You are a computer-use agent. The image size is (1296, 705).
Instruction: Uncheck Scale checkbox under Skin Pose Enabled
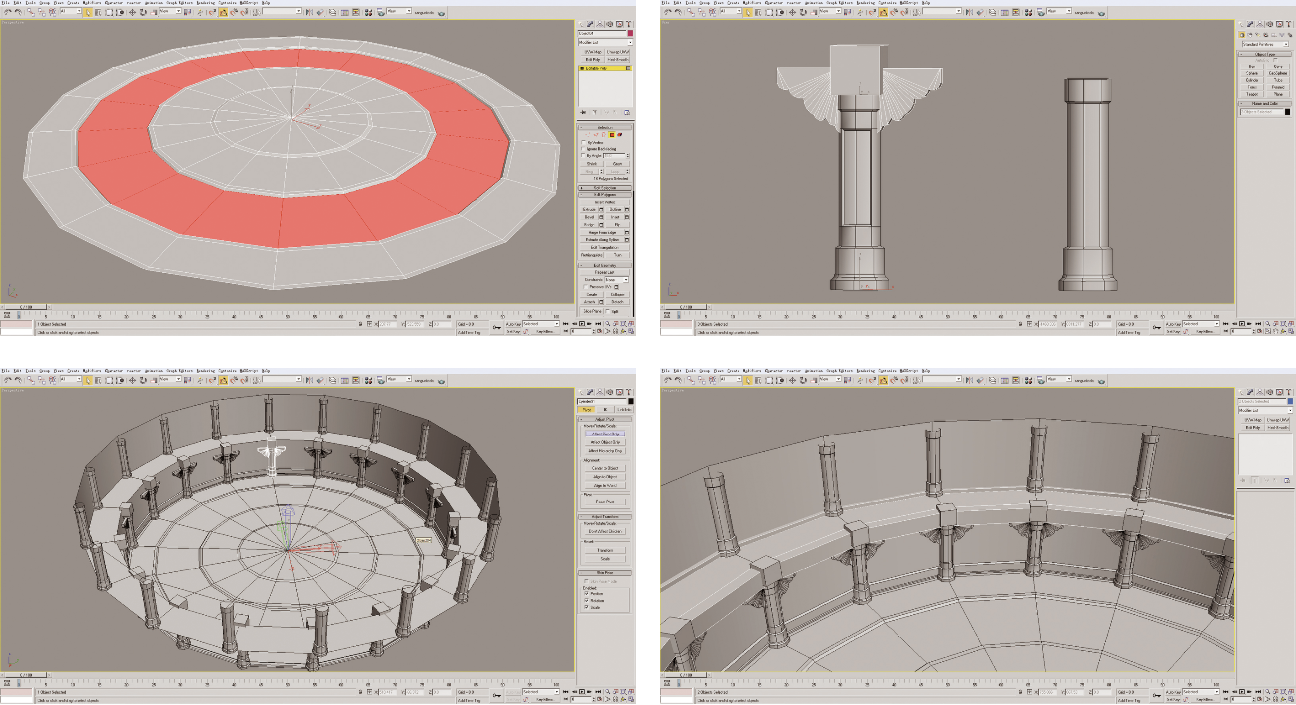point(587,607)
